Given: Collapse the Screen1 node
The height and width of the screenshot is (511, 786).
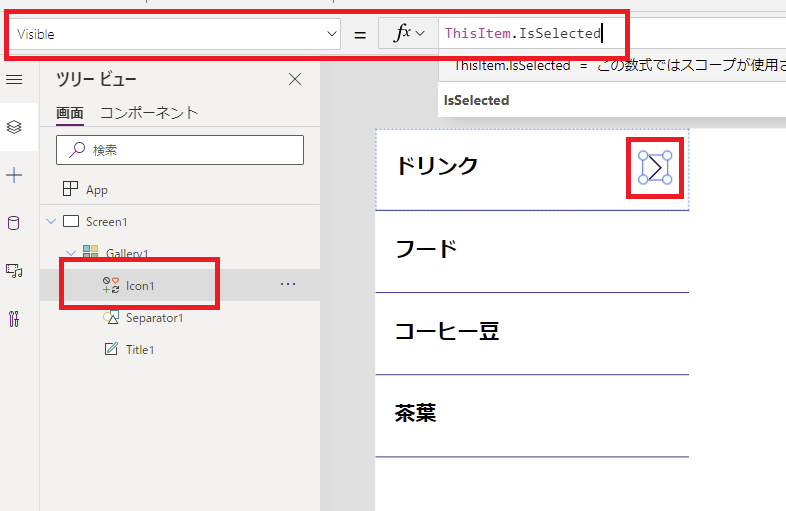Looking at the screenshot, I should pyautogui.click(x=51, y=221).
